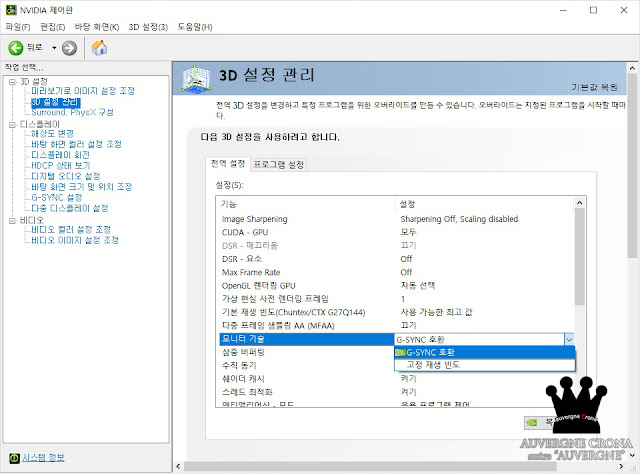640x474 pixels.
Task: Open 바탕 화면 크기 및 위치 조정
Action: point(82,187)
